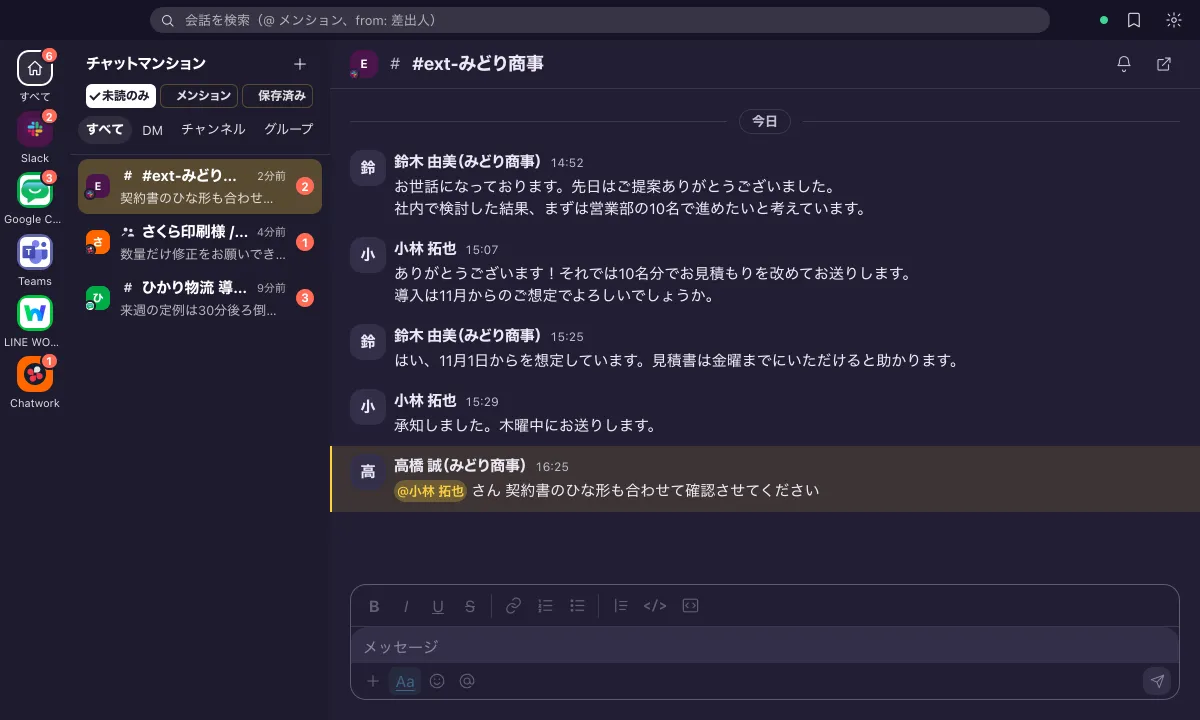Image resolution: width=1200 pixels, height=720 pixels.
Task: Click the 今日 date divider label
Action: coord(765,121)
